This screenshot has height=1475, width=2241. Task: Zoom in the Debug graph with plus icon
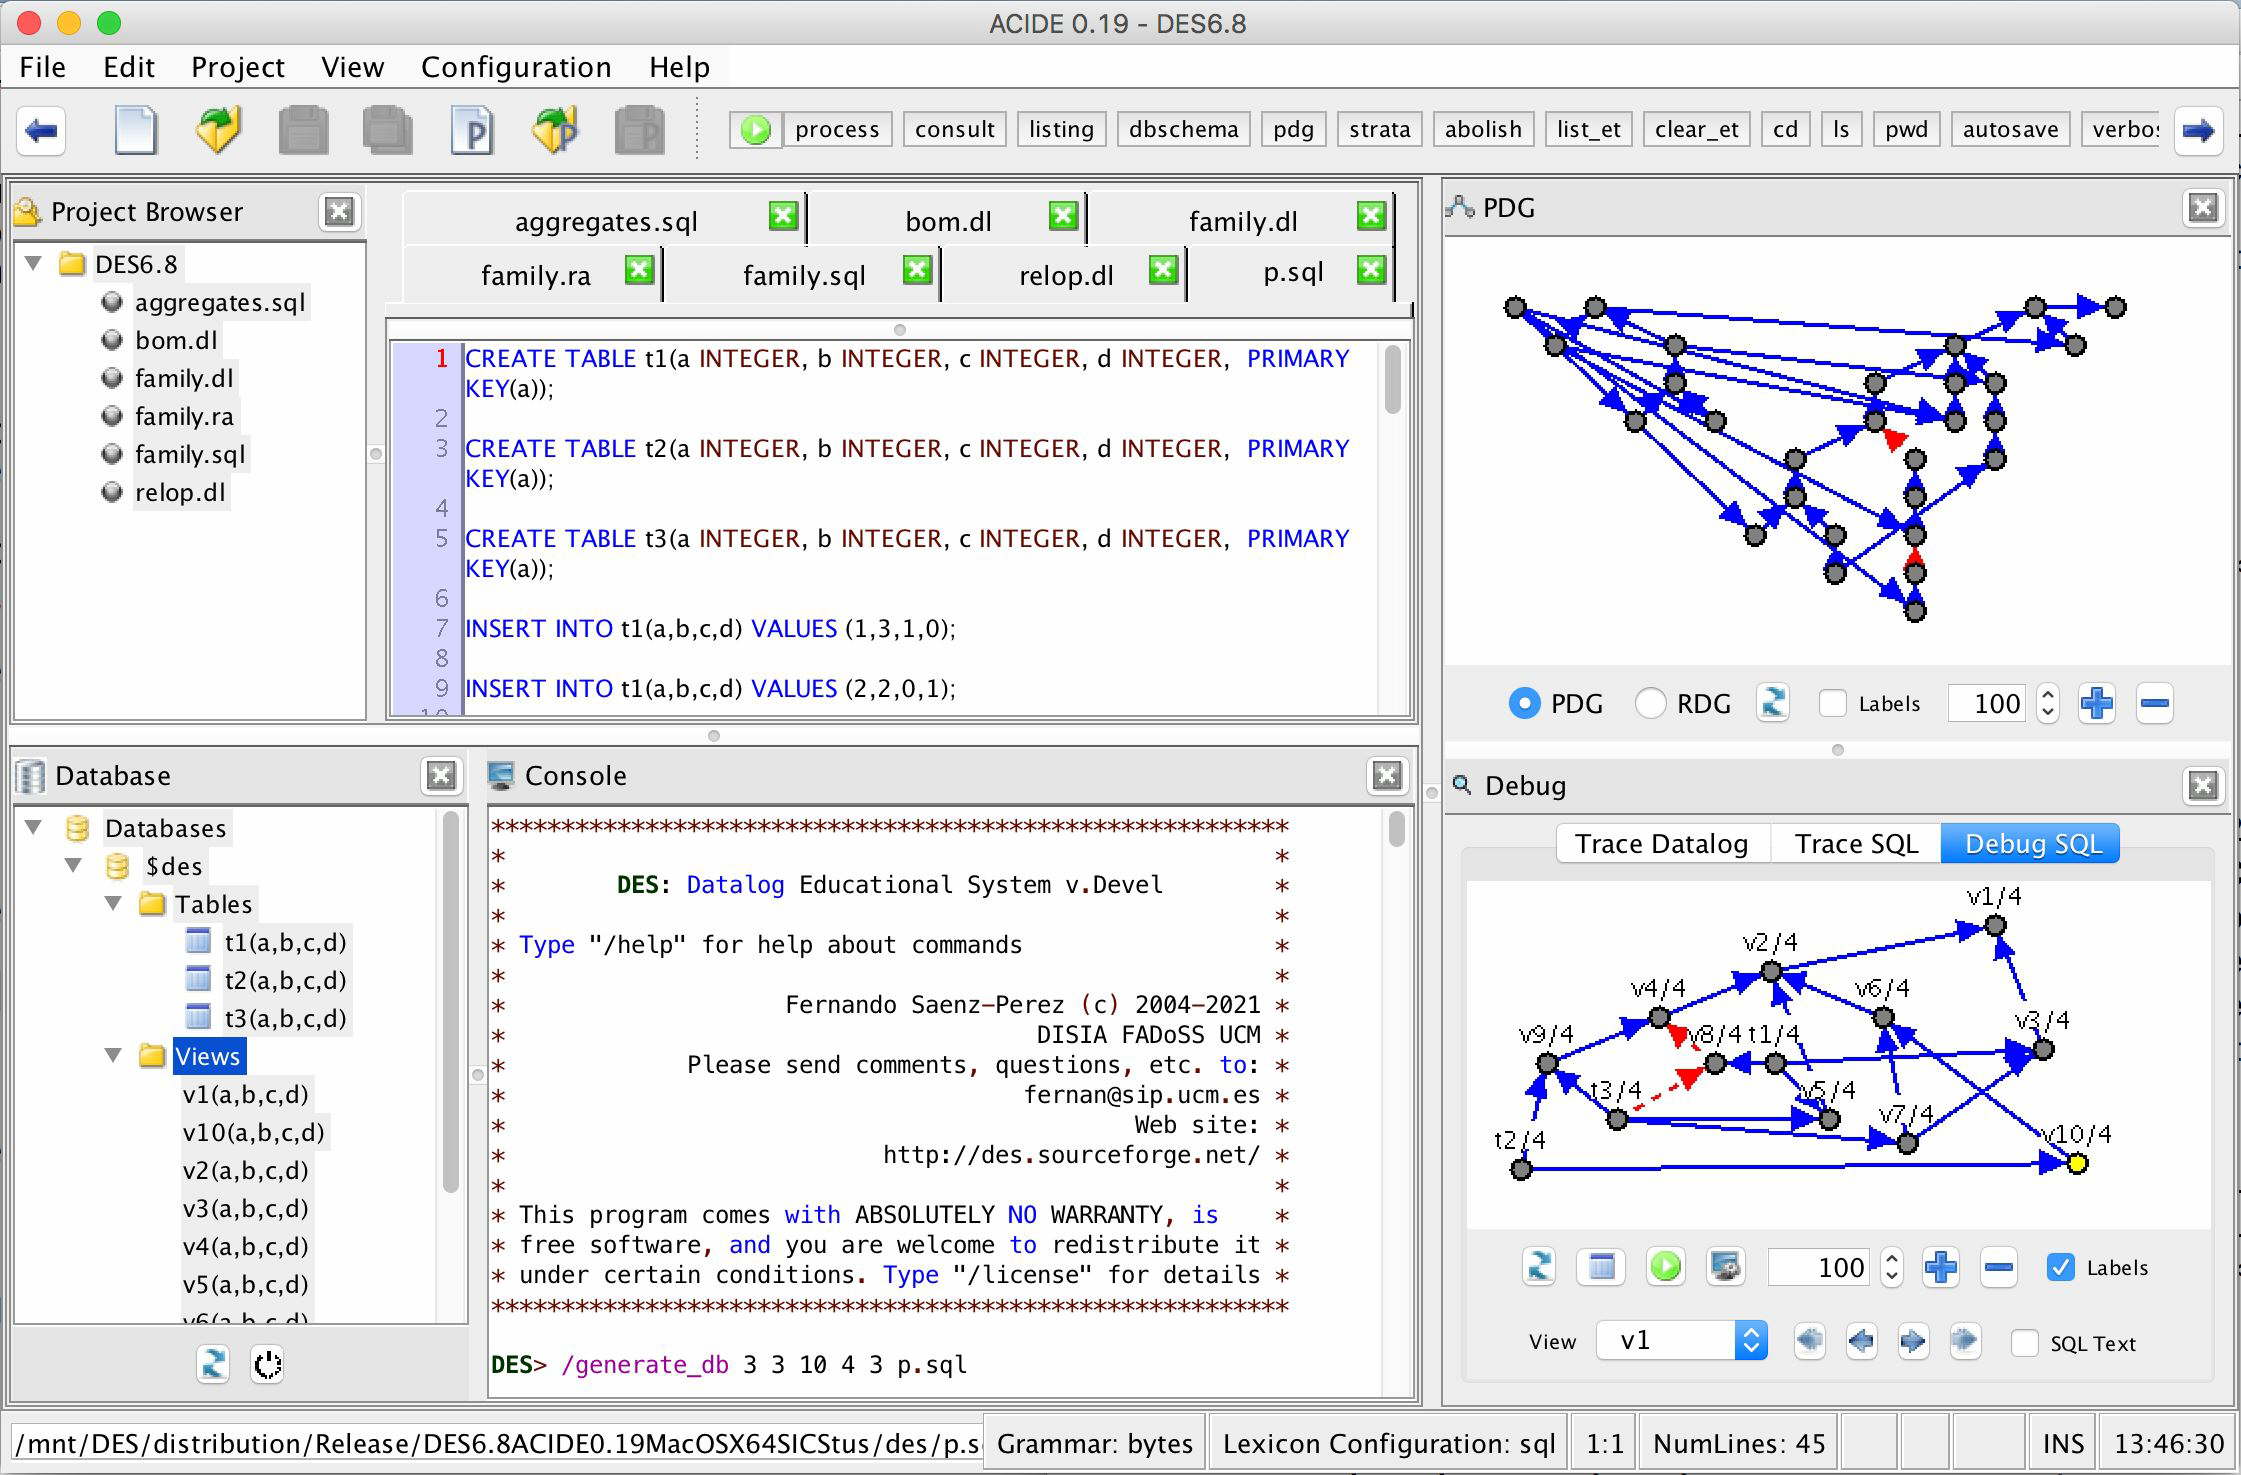(1940, 1267)
